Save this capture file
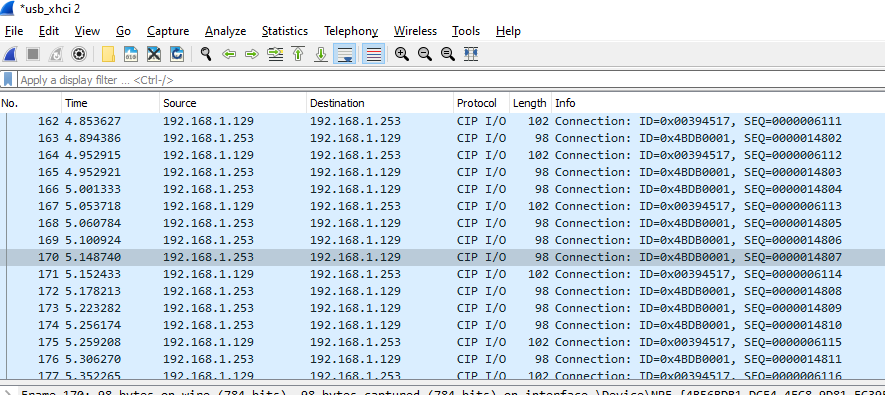Image resolution: width=885 pixels, height=395 pixels. tap(131, 54)
